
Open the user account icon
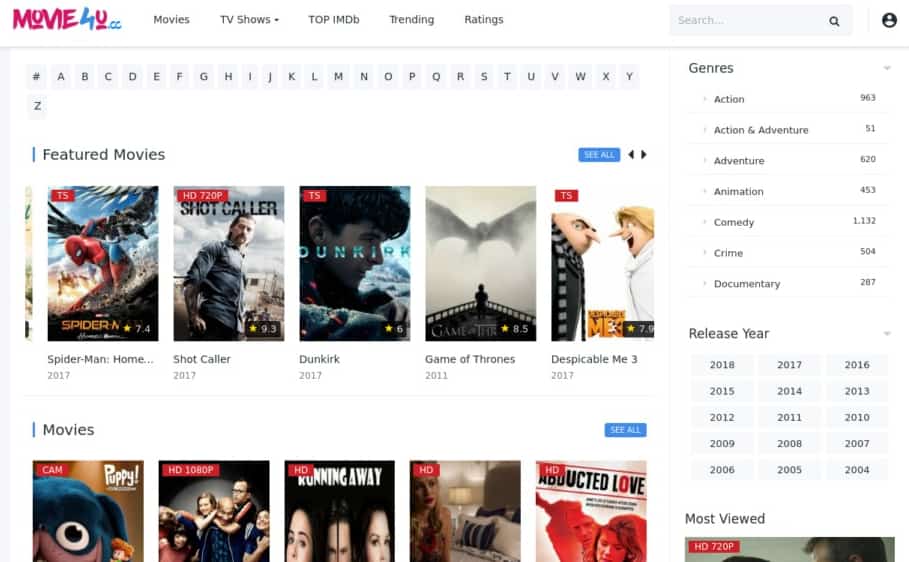pyautogui.click(x=889, y=20)
